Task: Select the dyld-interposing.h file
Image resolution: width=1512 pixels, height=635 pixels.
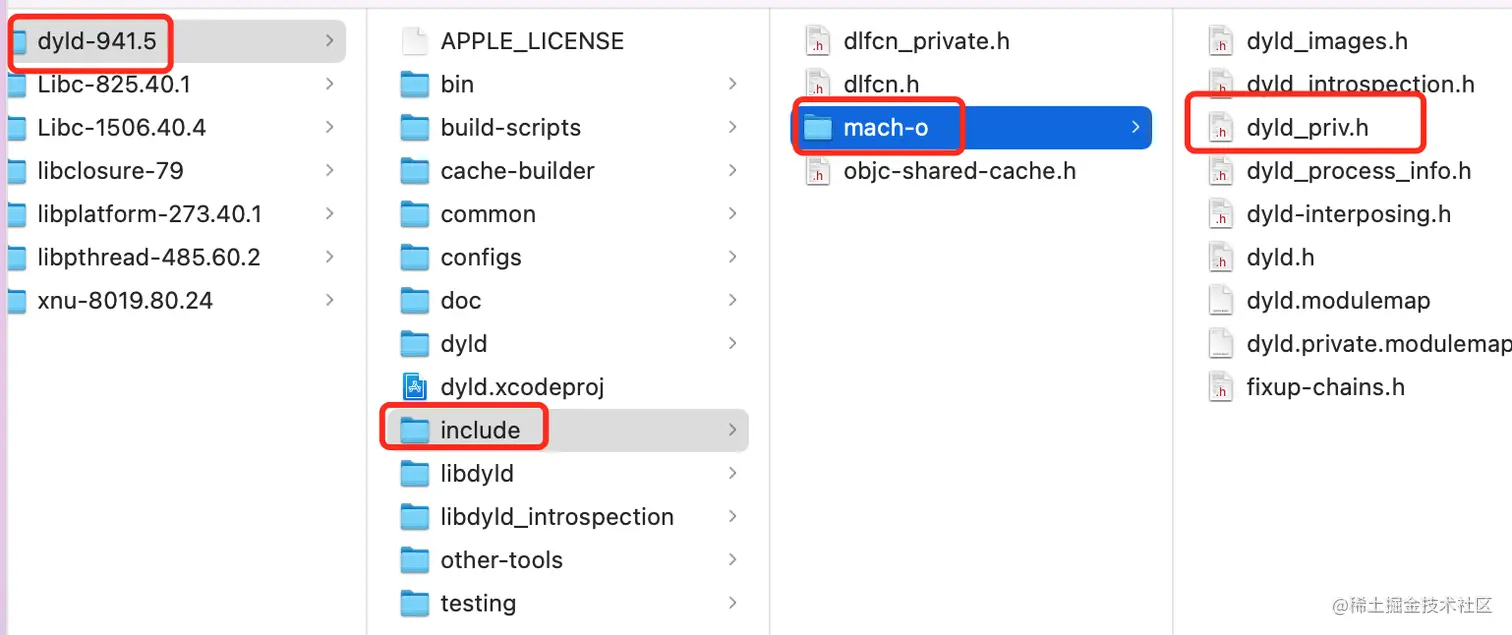Action: click(x=1348, y=214)
